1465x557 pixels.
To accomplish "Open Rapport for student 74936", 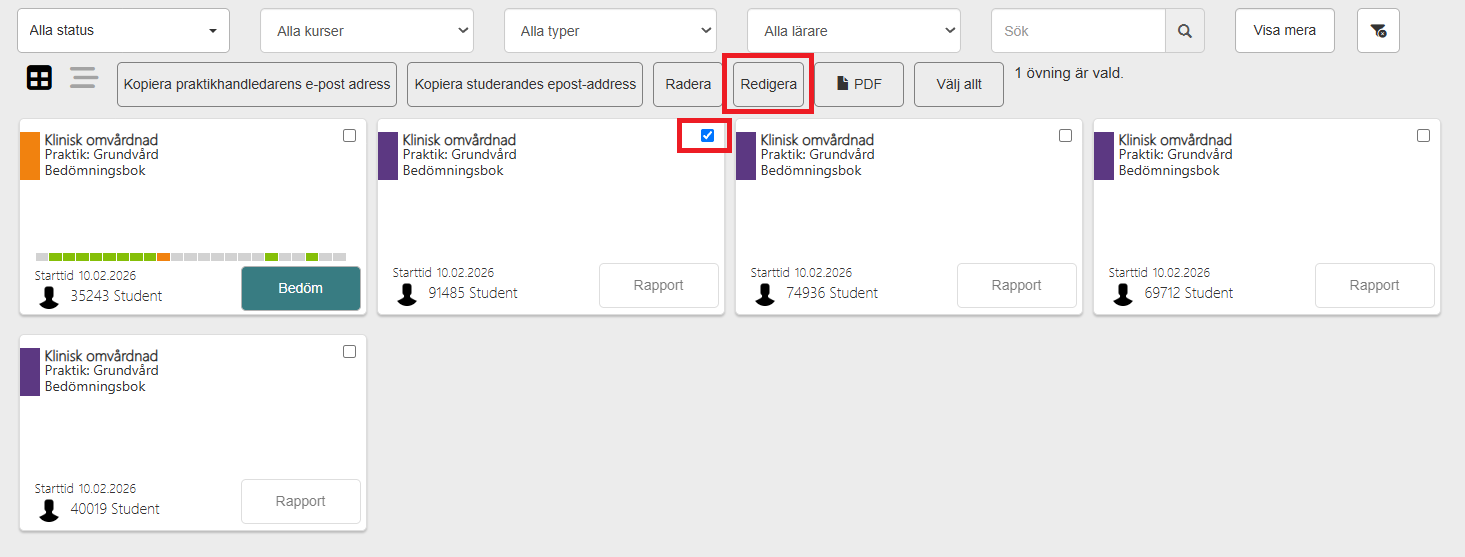I will pos(1017,286).
